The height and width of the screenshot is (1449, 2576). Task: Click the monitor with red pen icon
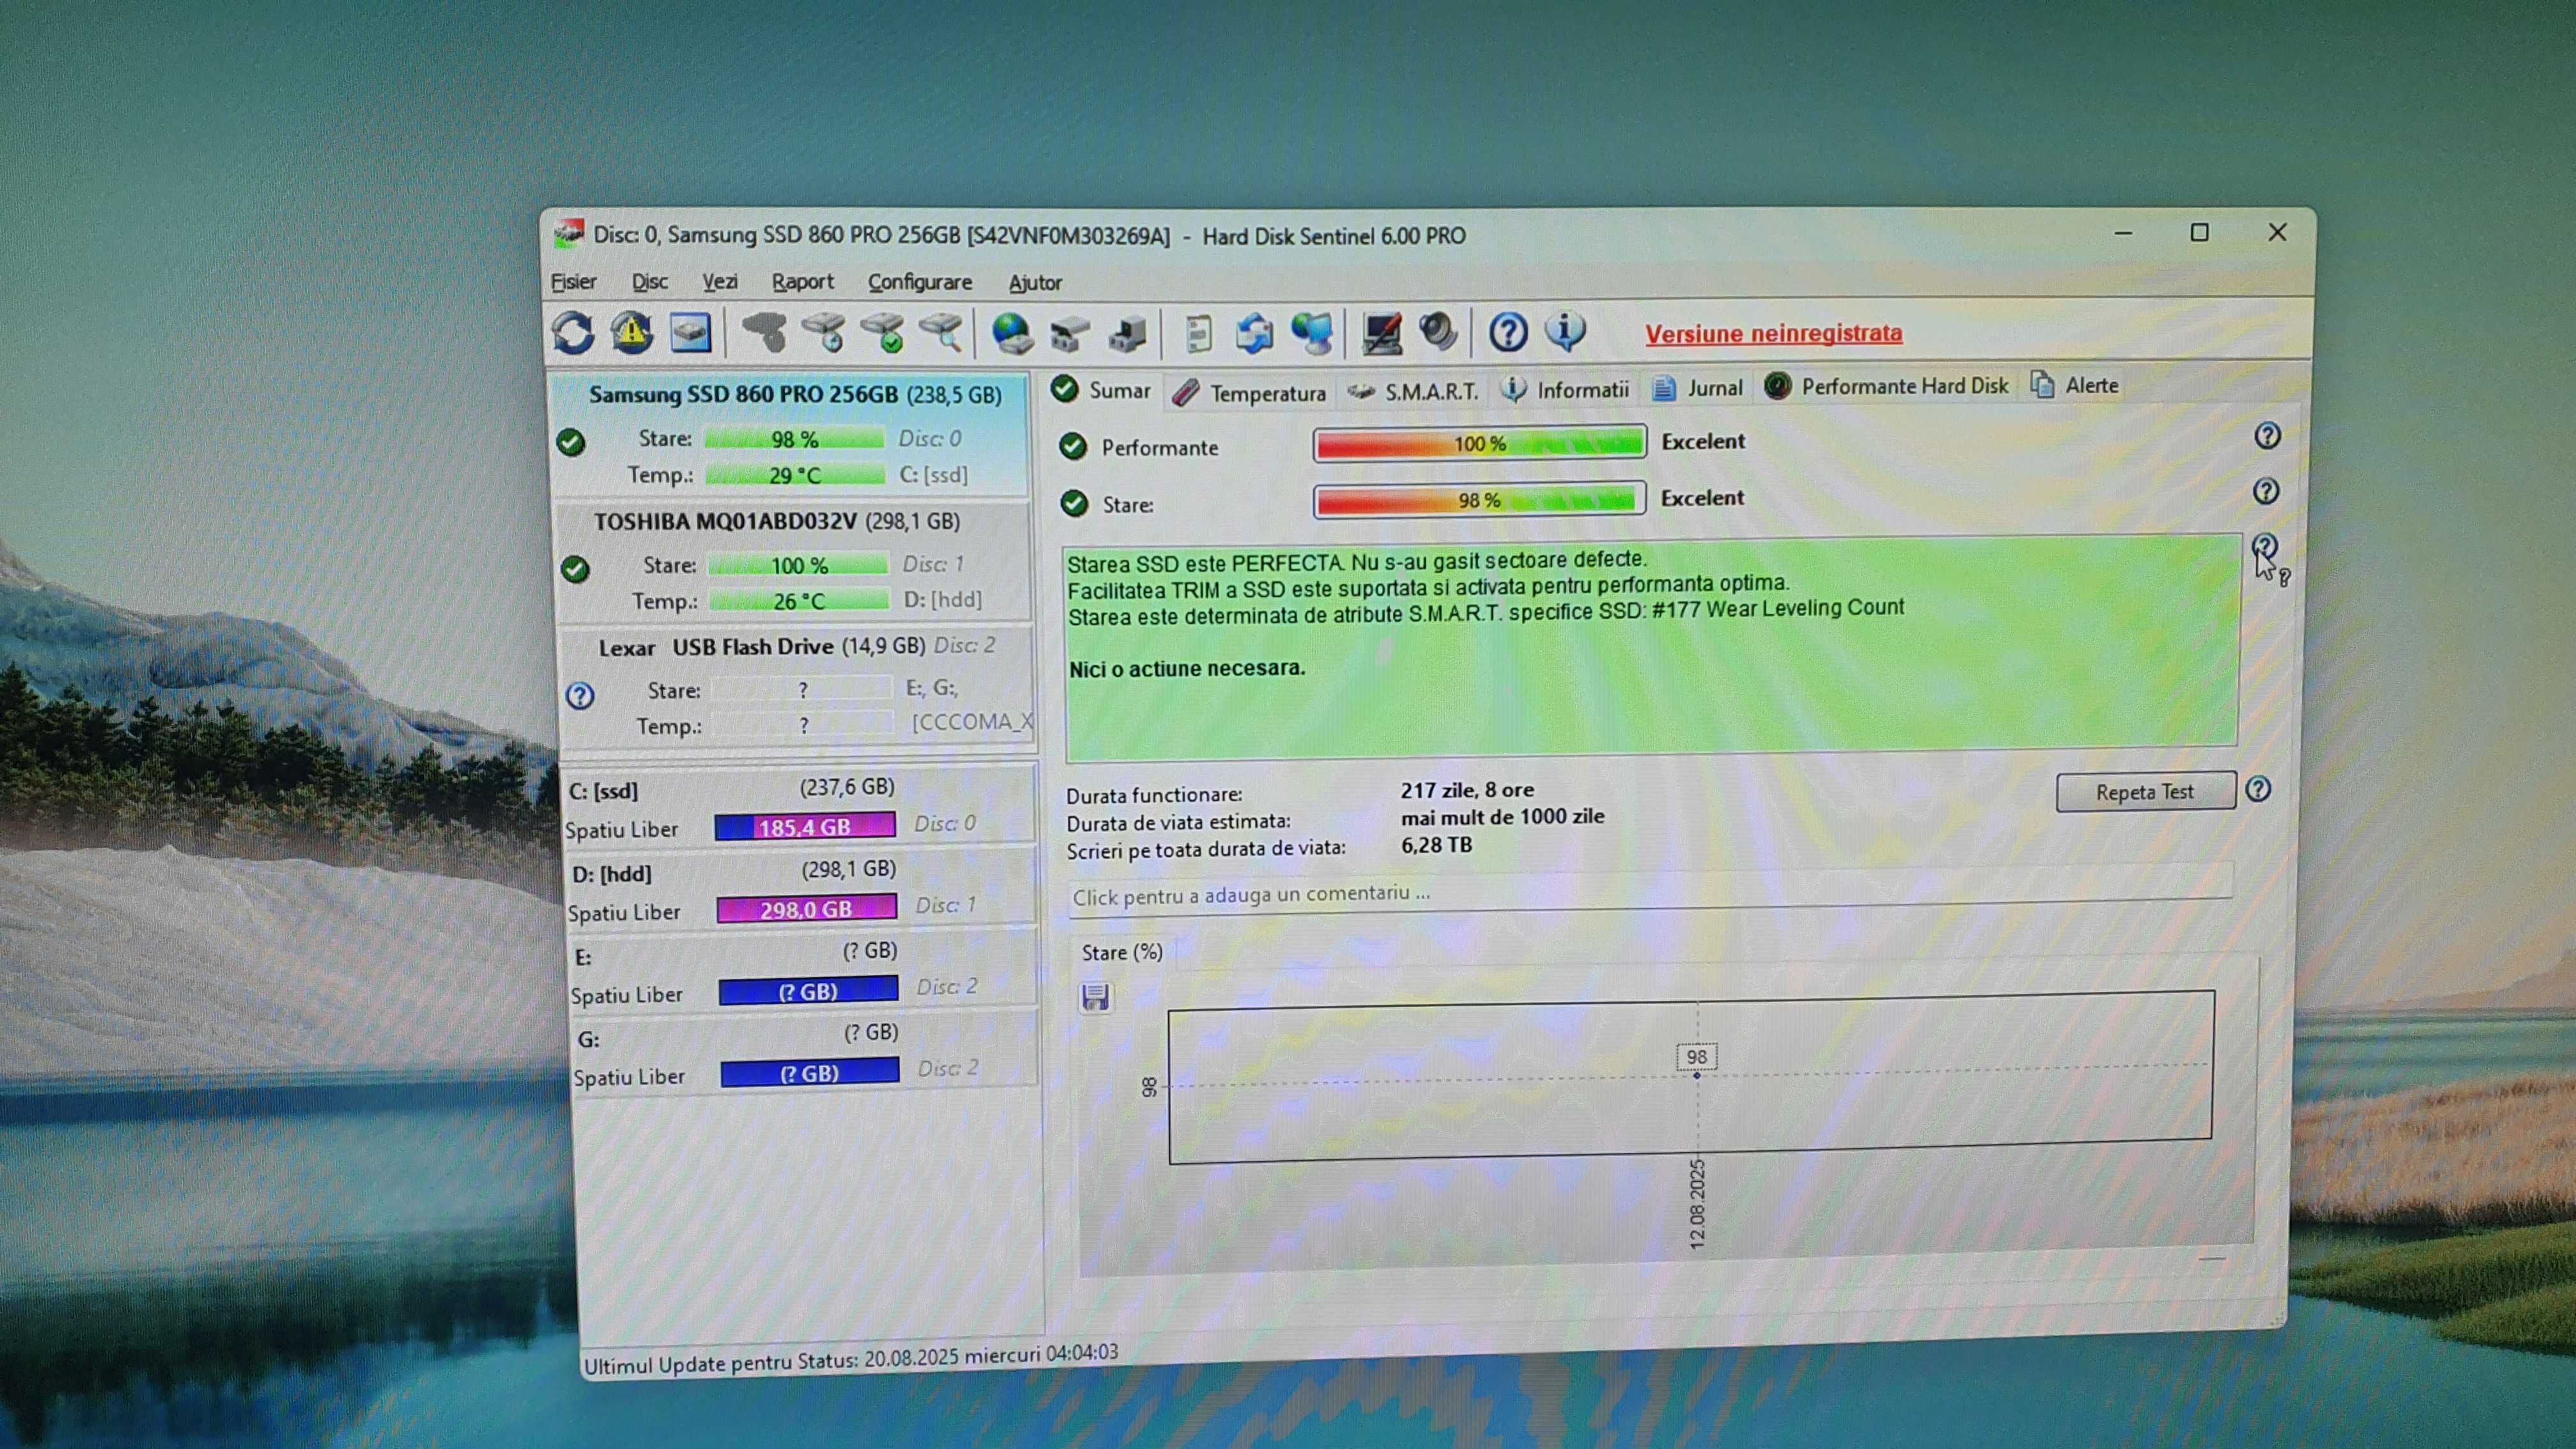1381,333
